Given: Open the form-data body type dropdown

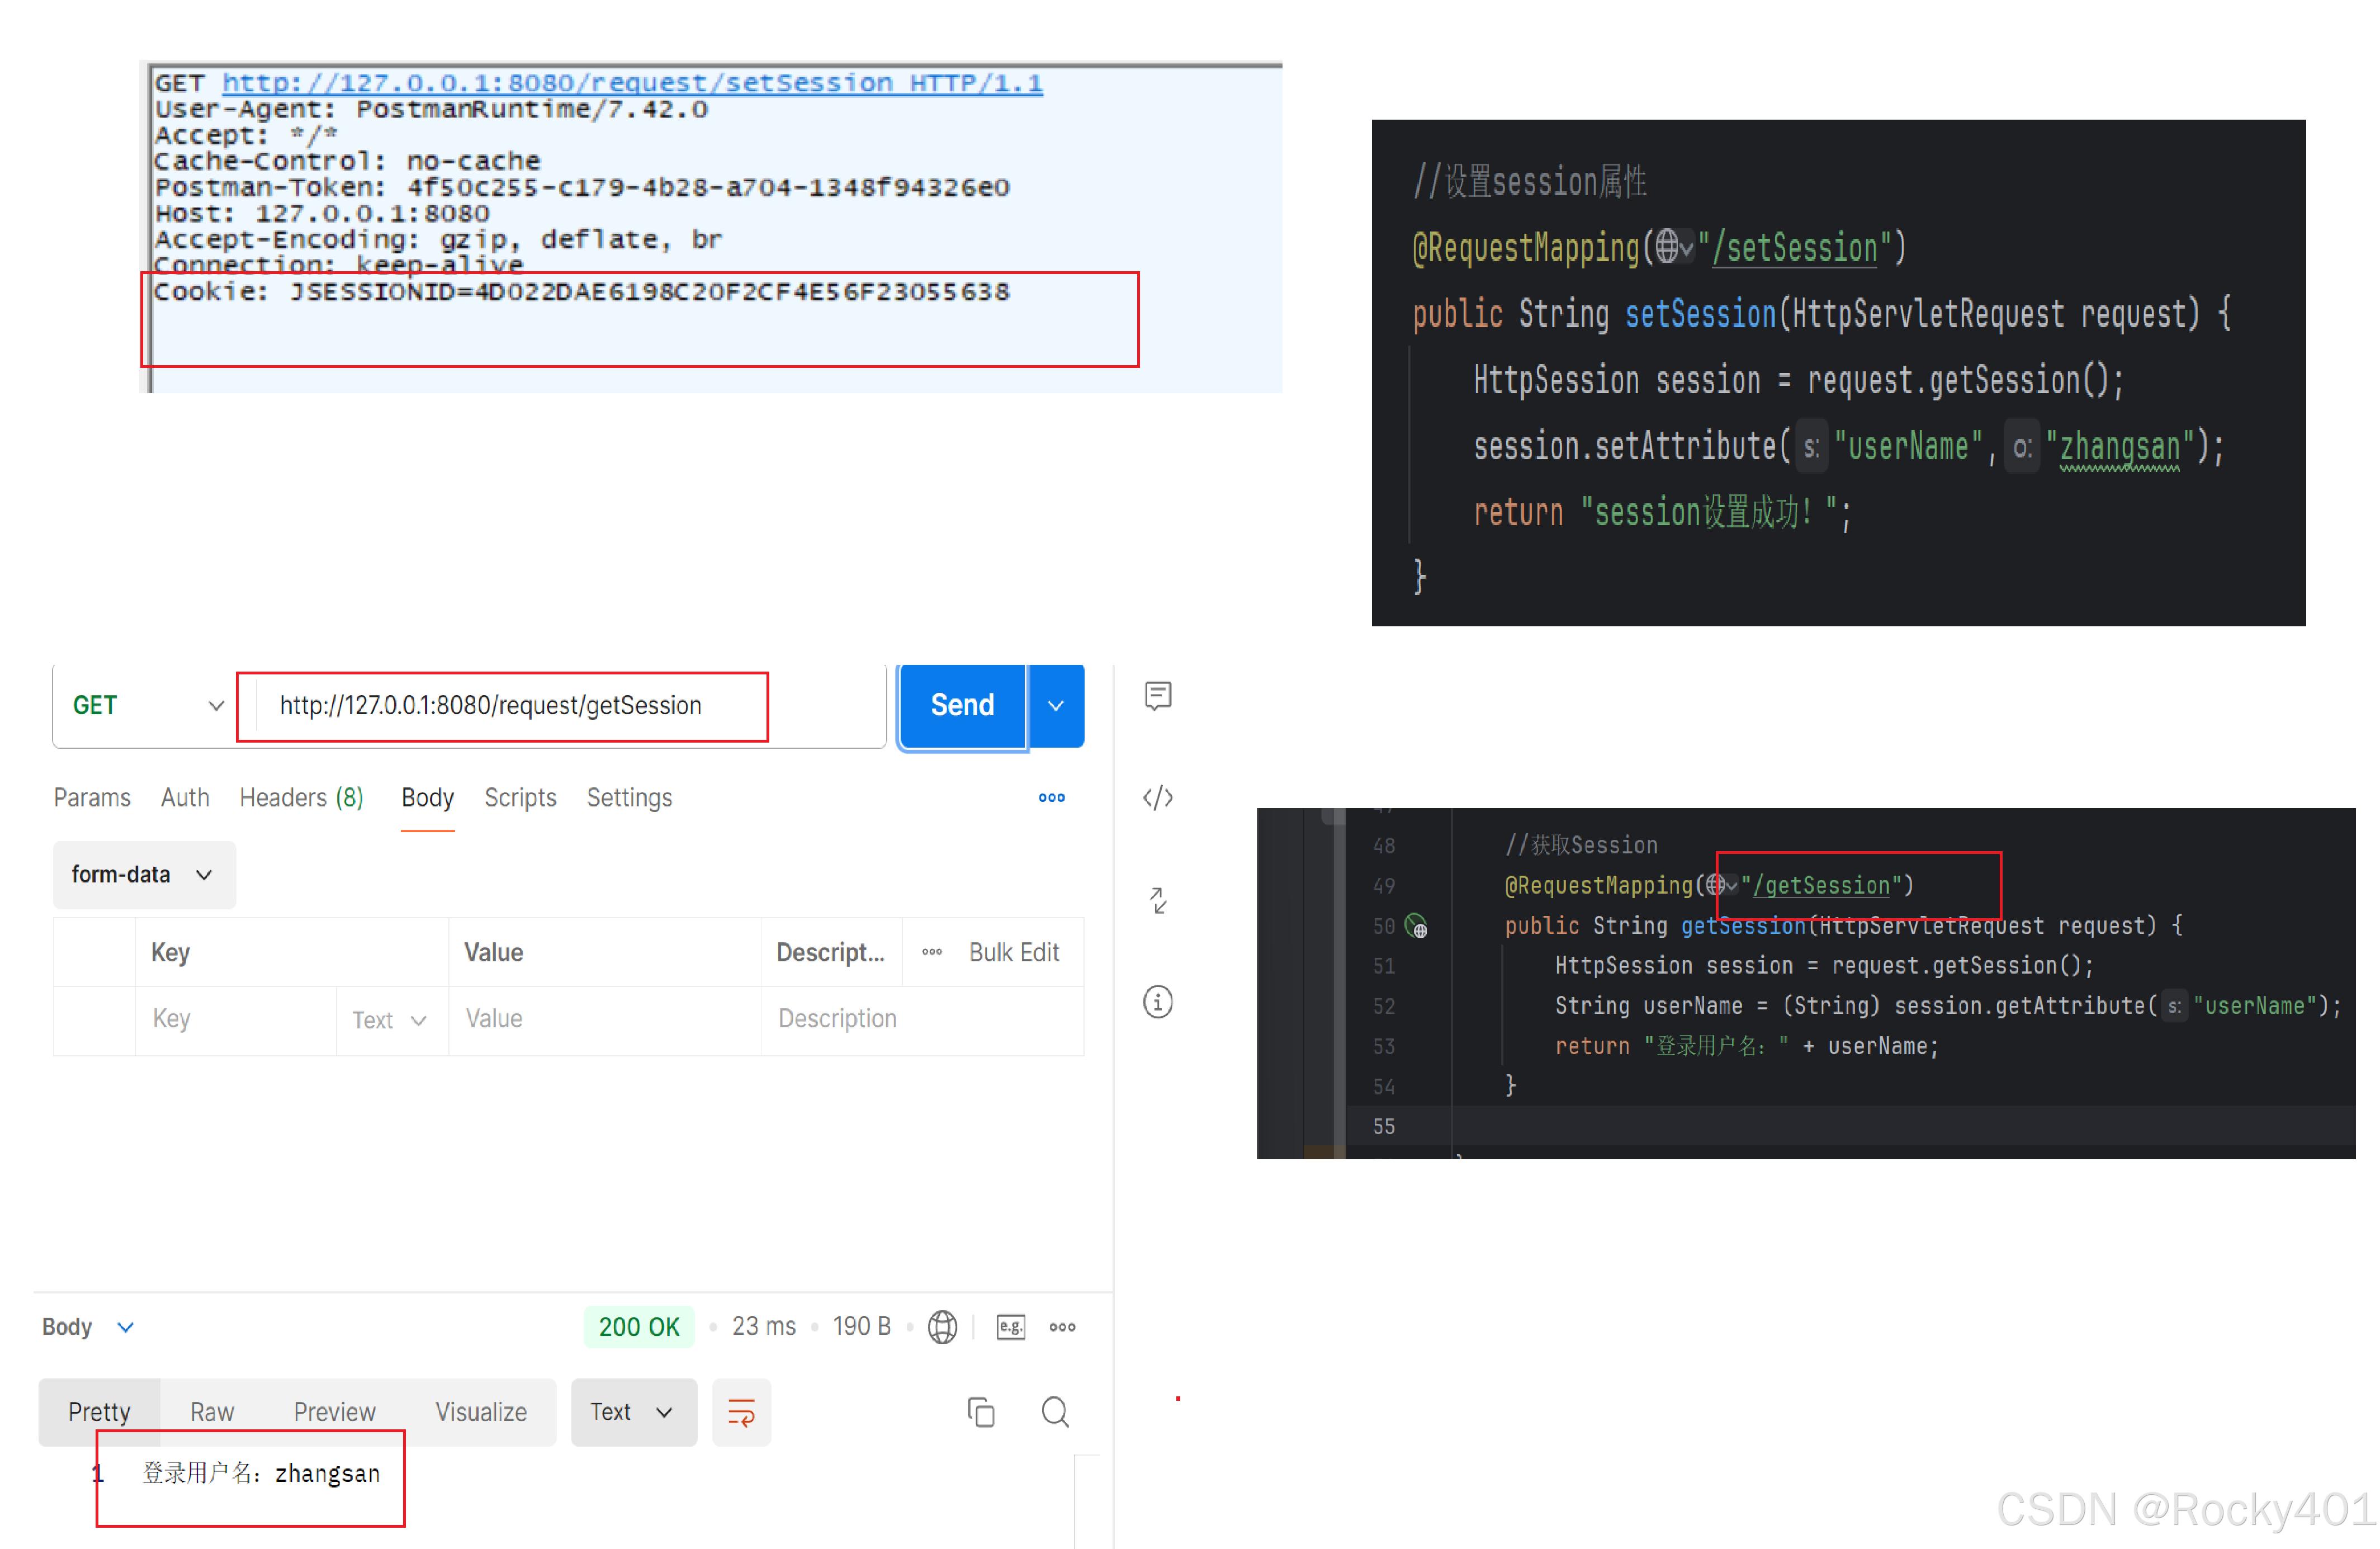Looking at the screenshot, I should 143,875.
